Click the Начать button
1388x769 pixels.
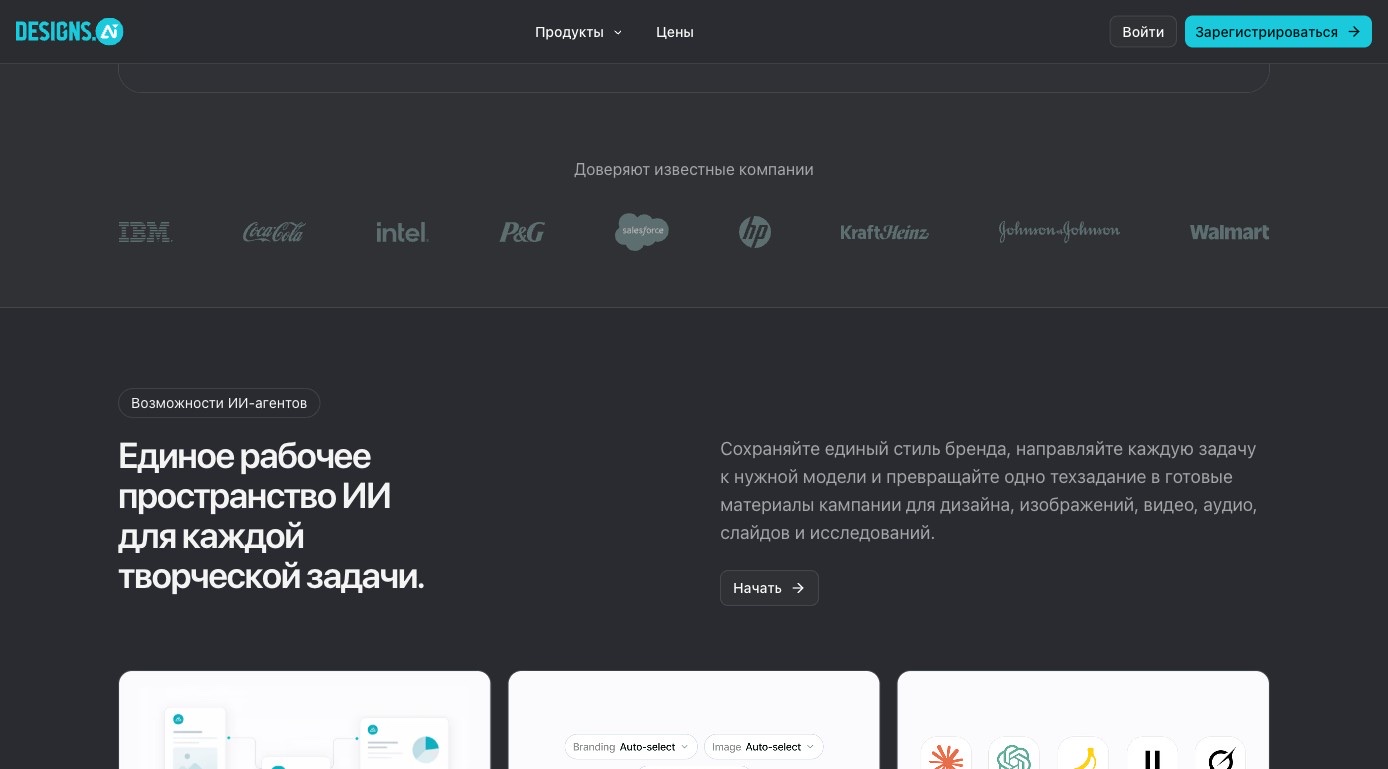(769, 588)
